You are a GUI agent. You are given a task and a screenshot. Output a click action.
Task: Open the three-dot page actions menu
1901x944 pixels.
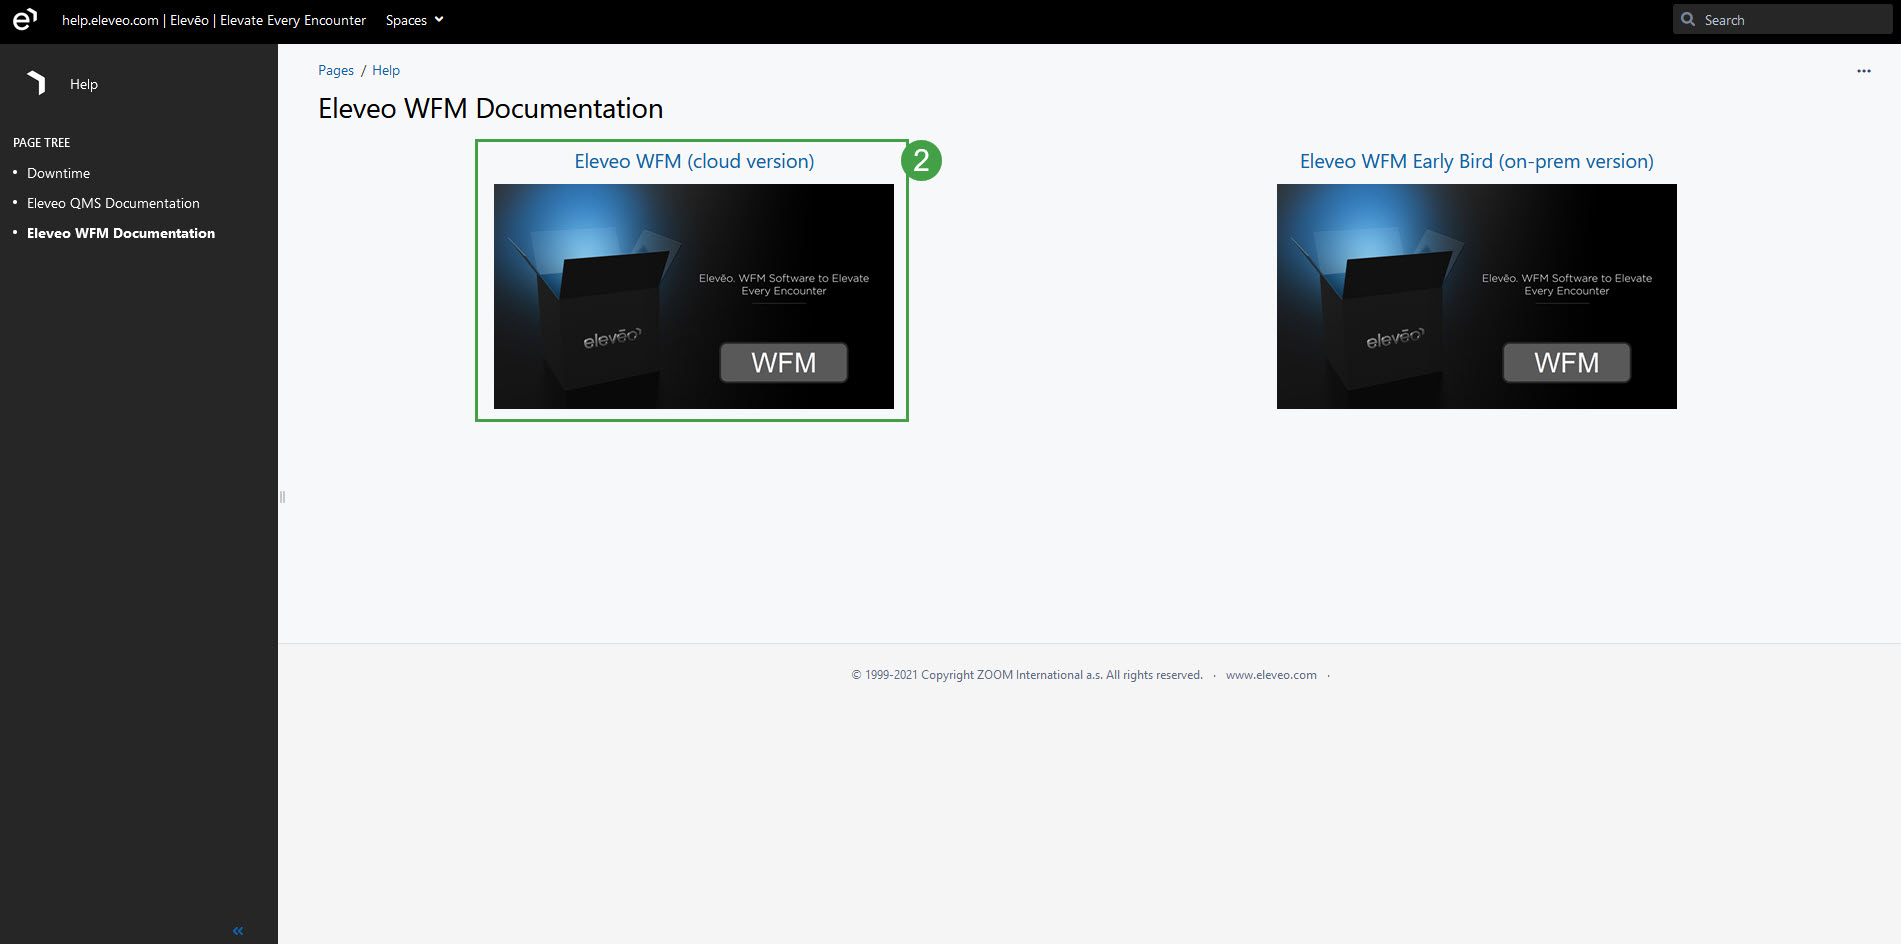pyautogui.click(x=1863, y=71)
